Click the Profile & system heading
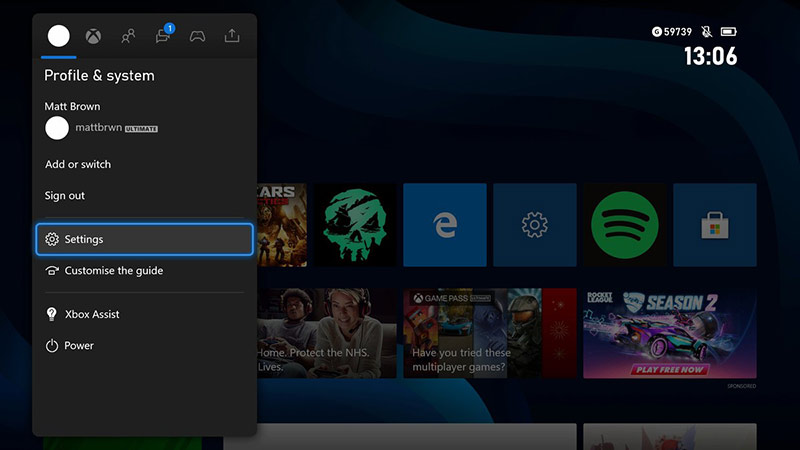The image size is (800, 450). [x=99, y=76]
